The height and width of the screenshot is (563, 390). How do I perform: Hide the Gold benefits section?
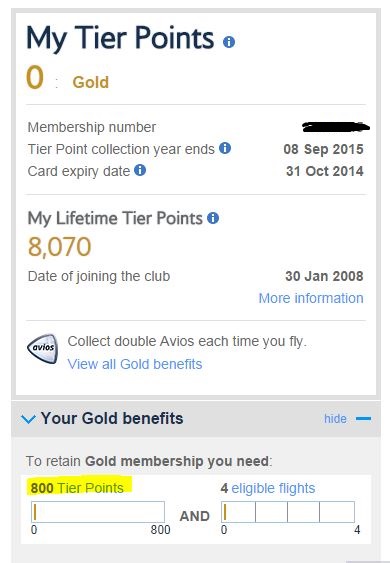click(335, 419)
